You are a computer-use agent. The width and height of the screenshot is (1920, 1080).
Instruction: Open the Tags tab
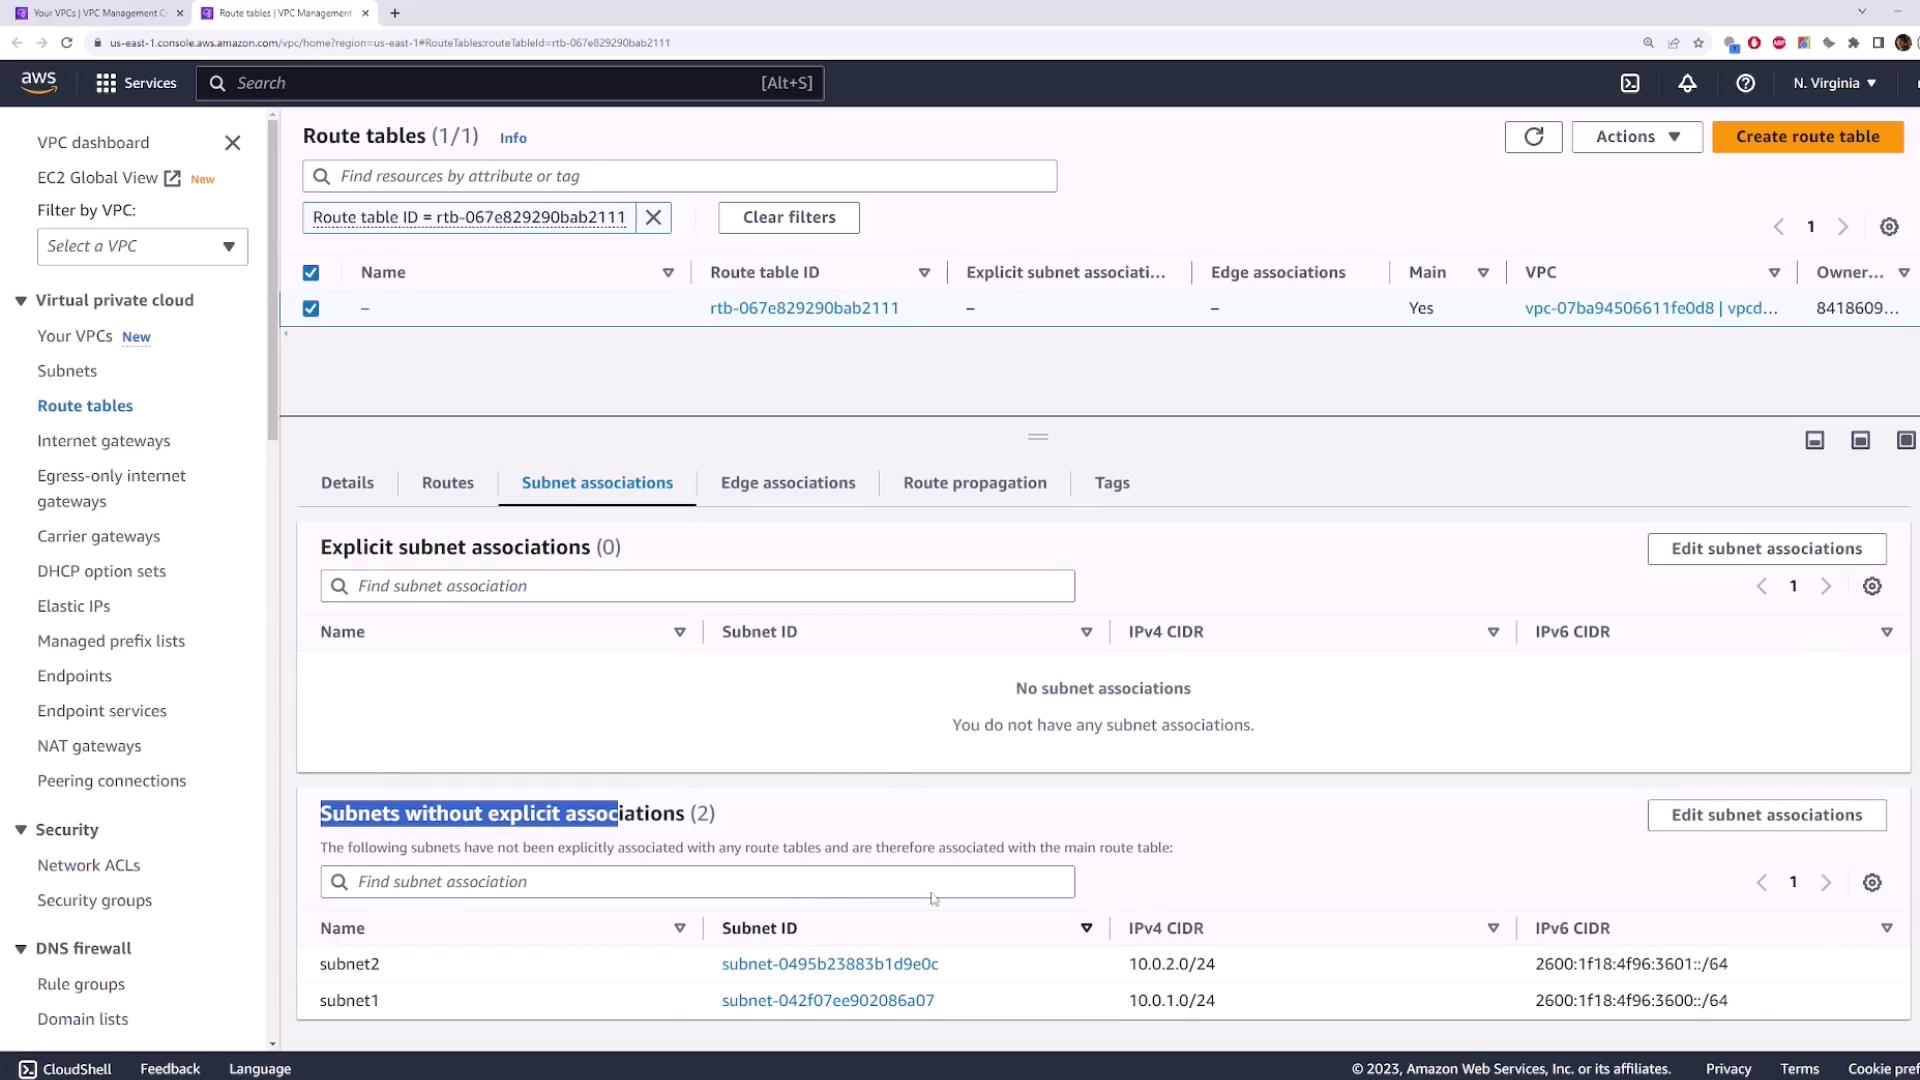[x=1112, y=483]
